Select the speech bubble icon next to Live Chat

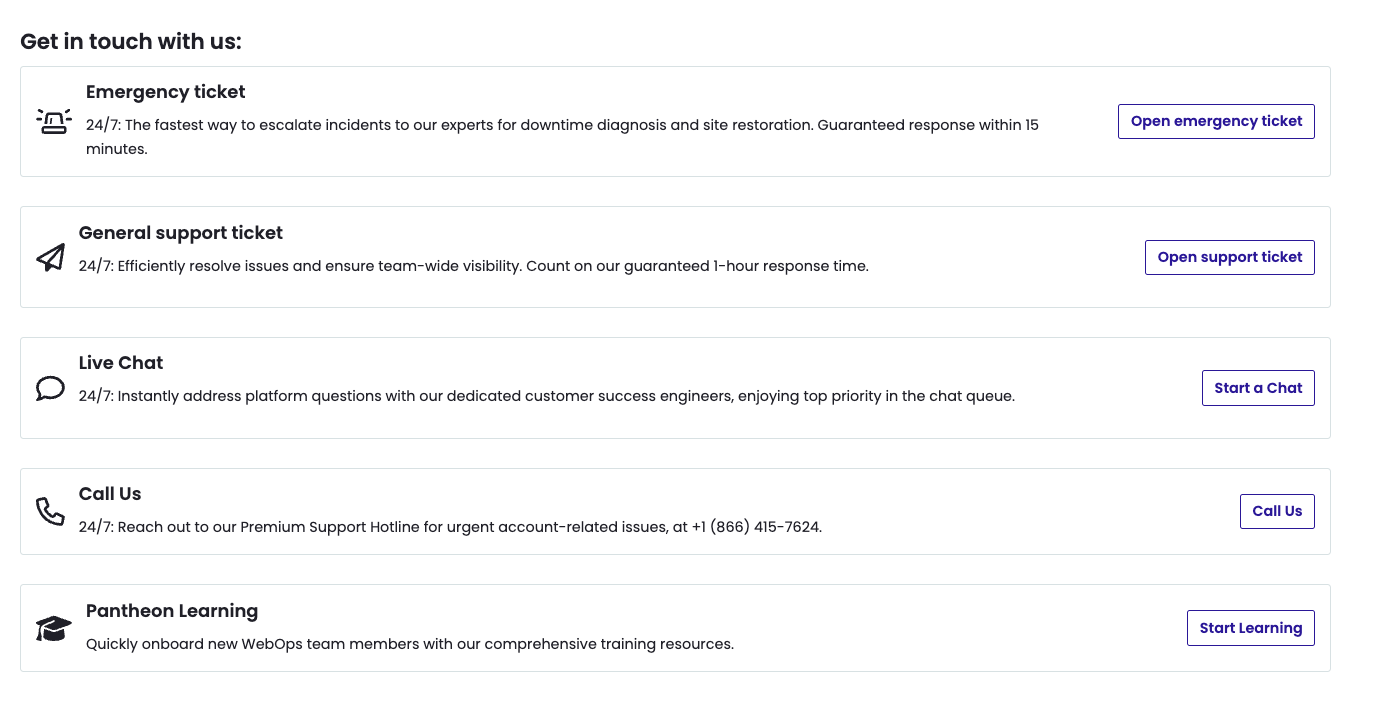click(49, 388)
